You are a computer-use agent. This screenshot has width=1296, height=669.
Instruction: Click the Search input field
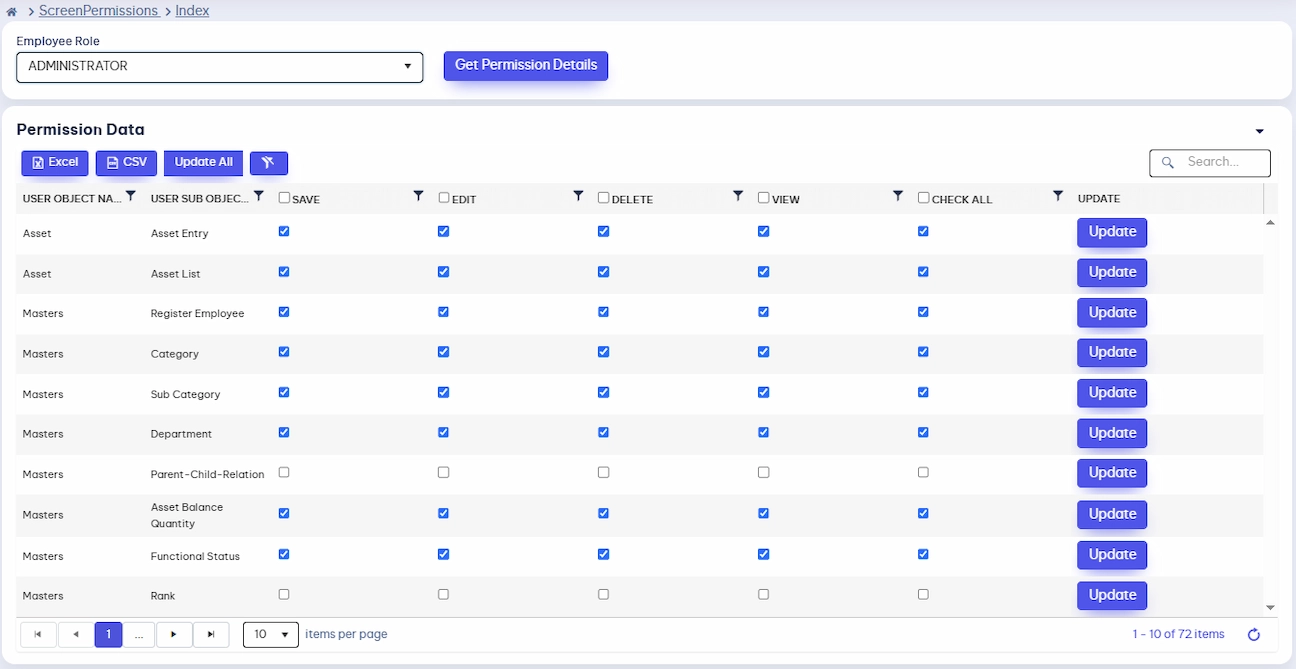pos(1210,162)
